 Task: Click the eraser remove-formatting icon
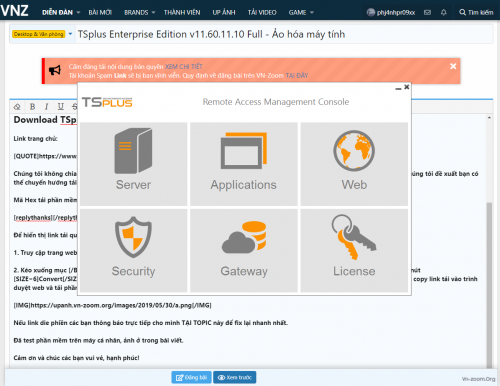tap(17, 107)
